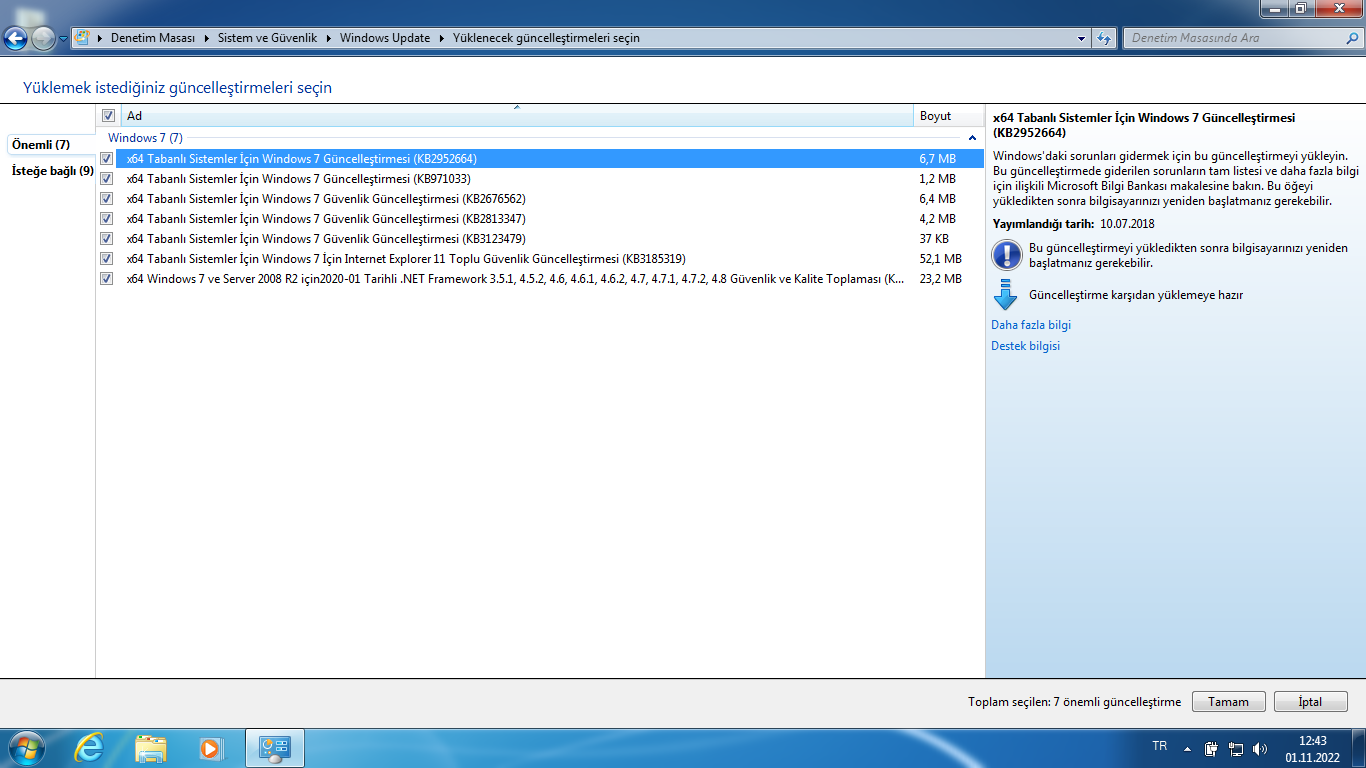Click the Show Desktop strip beside the clock
Viewport: 1366px width, 768px height.
1359,748
